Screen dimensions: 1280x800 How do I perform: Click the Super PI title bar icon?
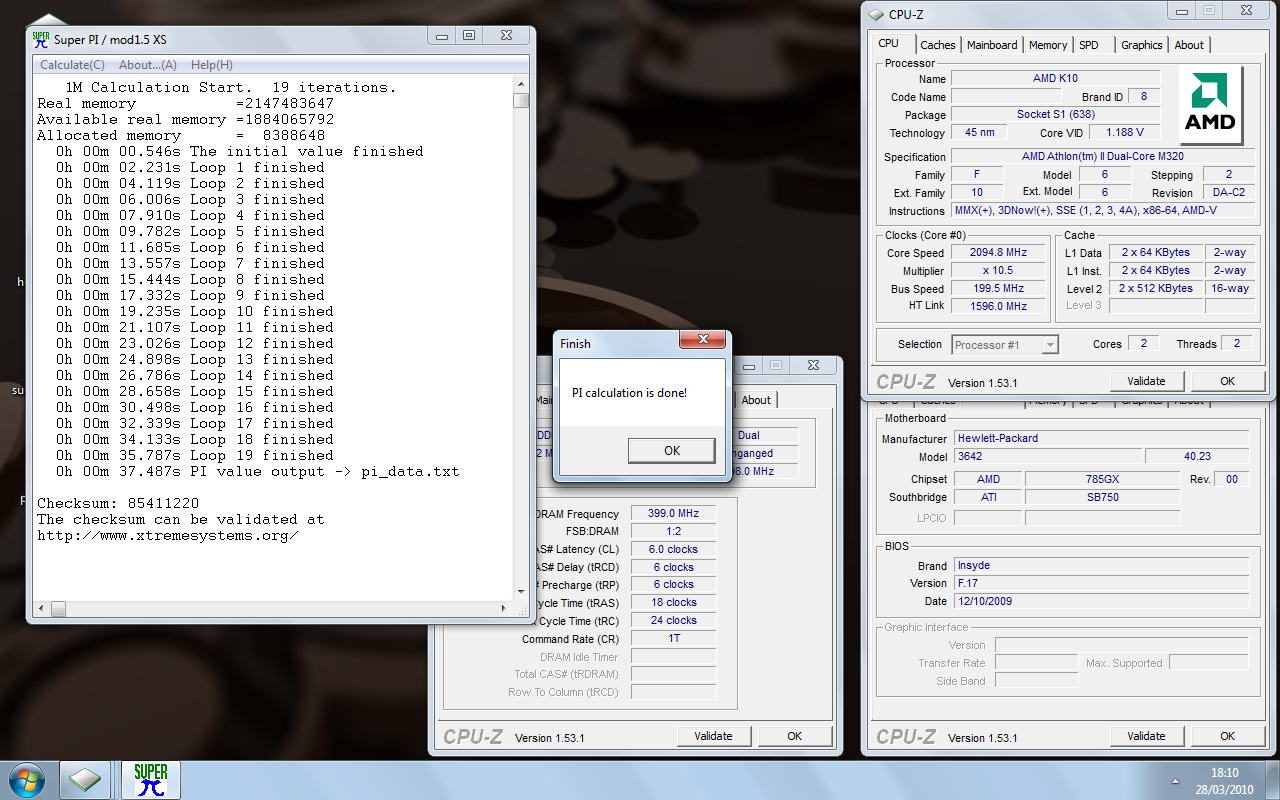click(x=41, y=39)
